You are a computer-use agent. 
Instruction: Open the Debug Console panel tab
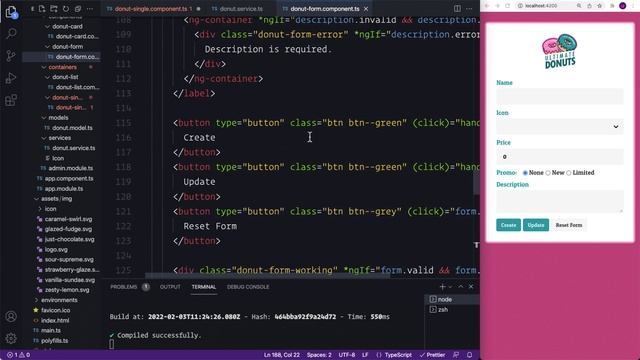[248, 287]
